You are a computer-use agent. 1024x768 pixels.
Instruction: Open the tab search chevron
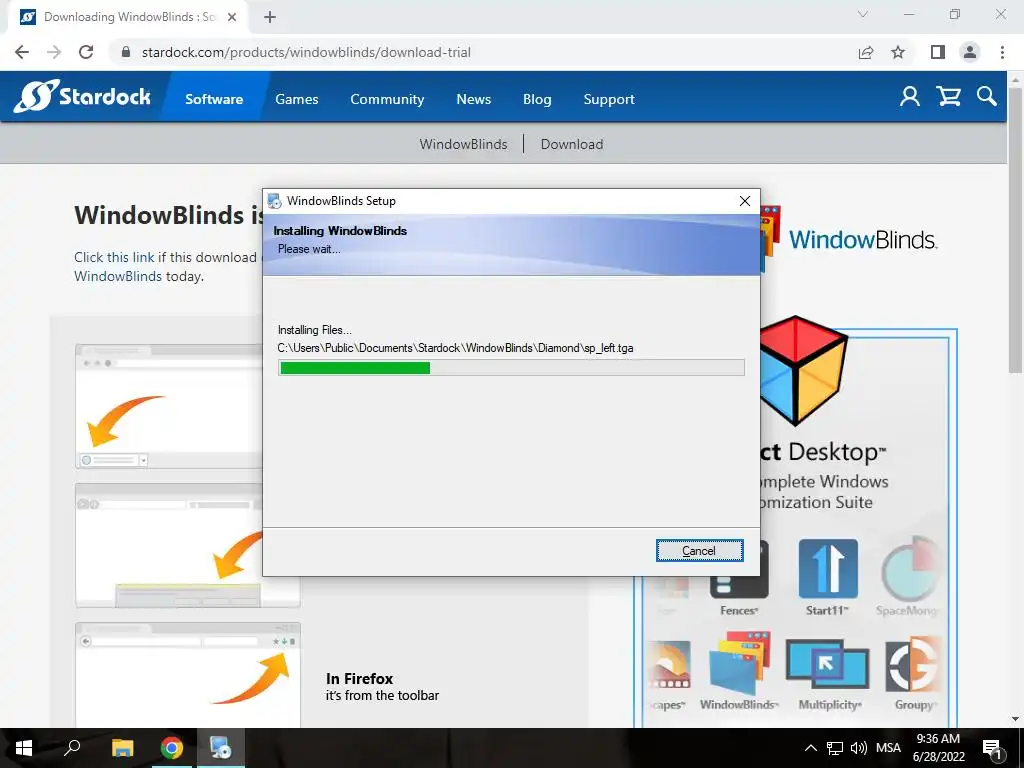click(x=863, y=14)
